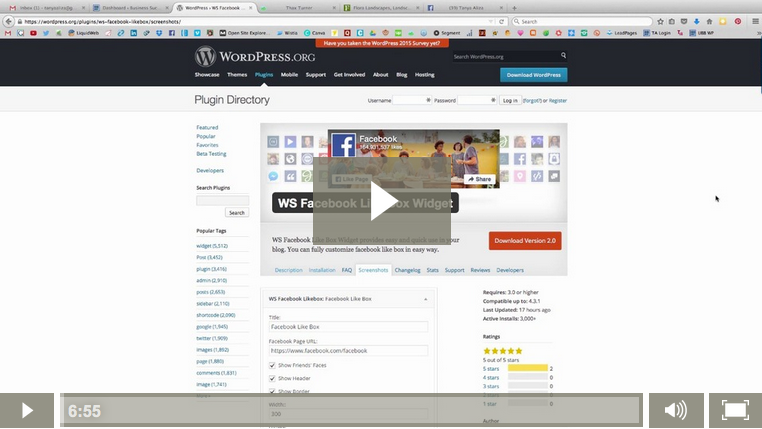This screenshot has height=429, width=762.
Task: Reload the page with the refresh icon
Action: (502, 21)
